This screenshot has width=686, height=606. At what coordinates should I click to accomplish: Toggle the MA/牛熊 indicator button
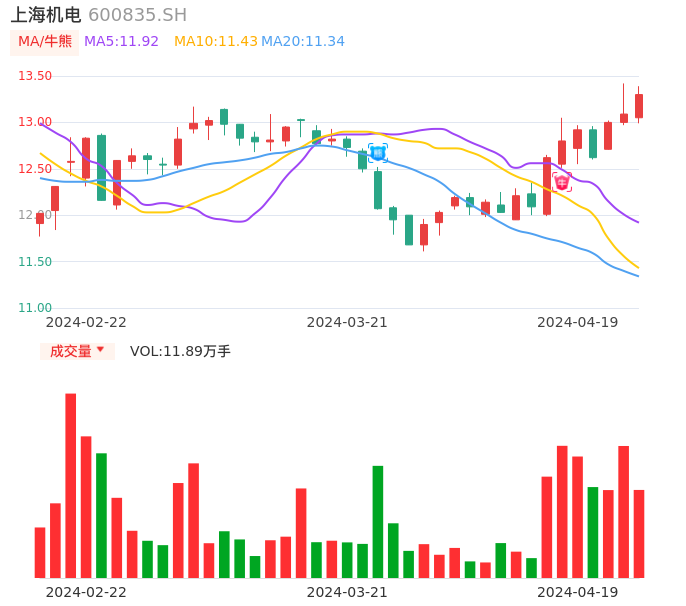click(x=45, y=42)
